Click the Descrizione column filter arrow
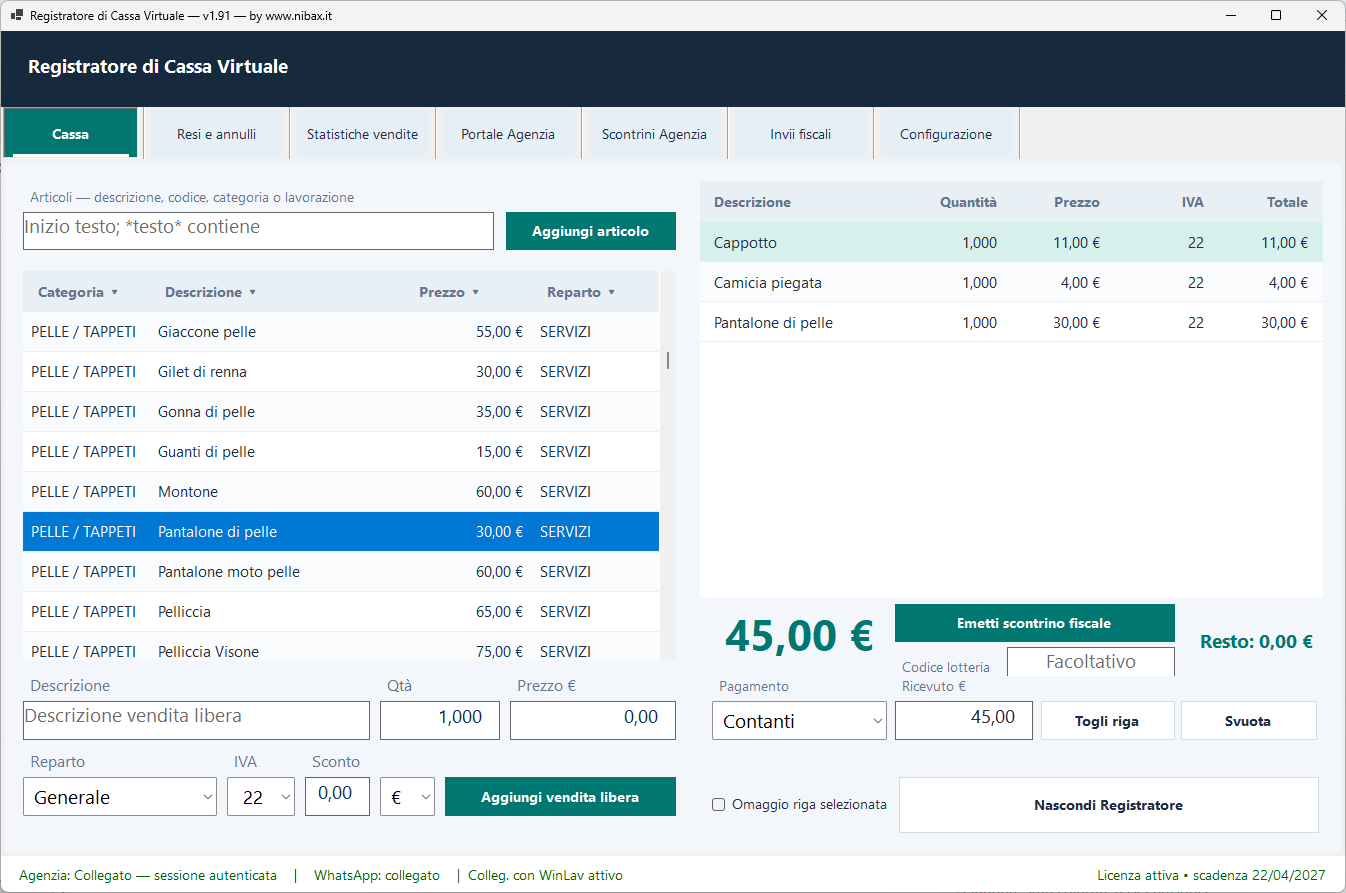1346x893 pixels. pos(252,293)
